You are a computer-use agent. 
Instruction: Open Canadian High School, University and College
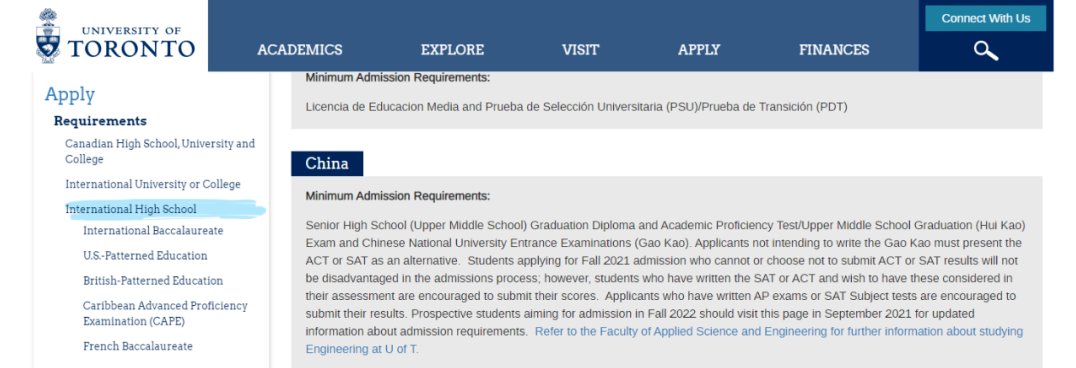[x=160, y=151]
